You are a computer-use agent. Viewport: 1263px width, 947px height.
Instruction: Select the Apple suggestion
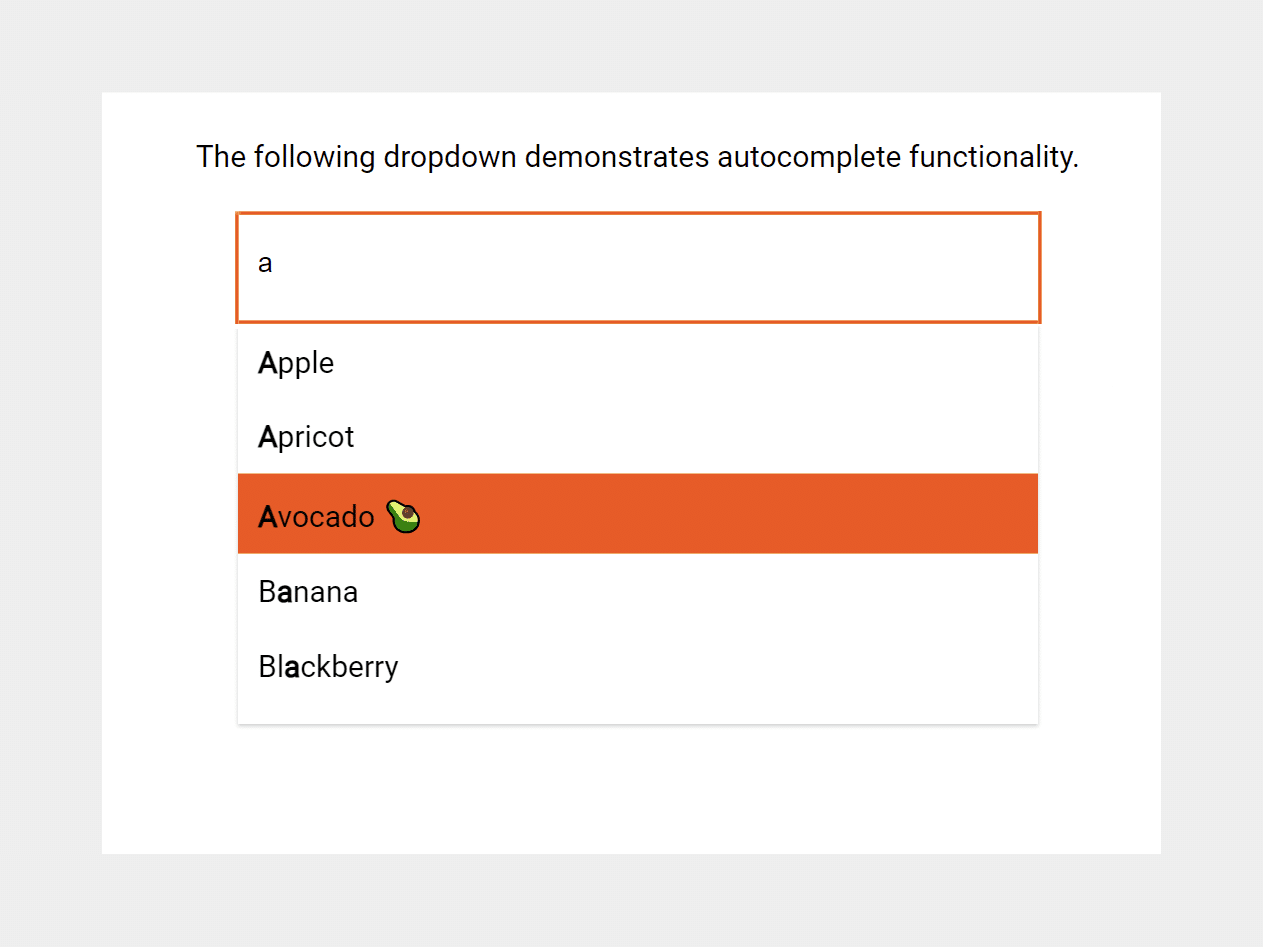pos(296,363)
